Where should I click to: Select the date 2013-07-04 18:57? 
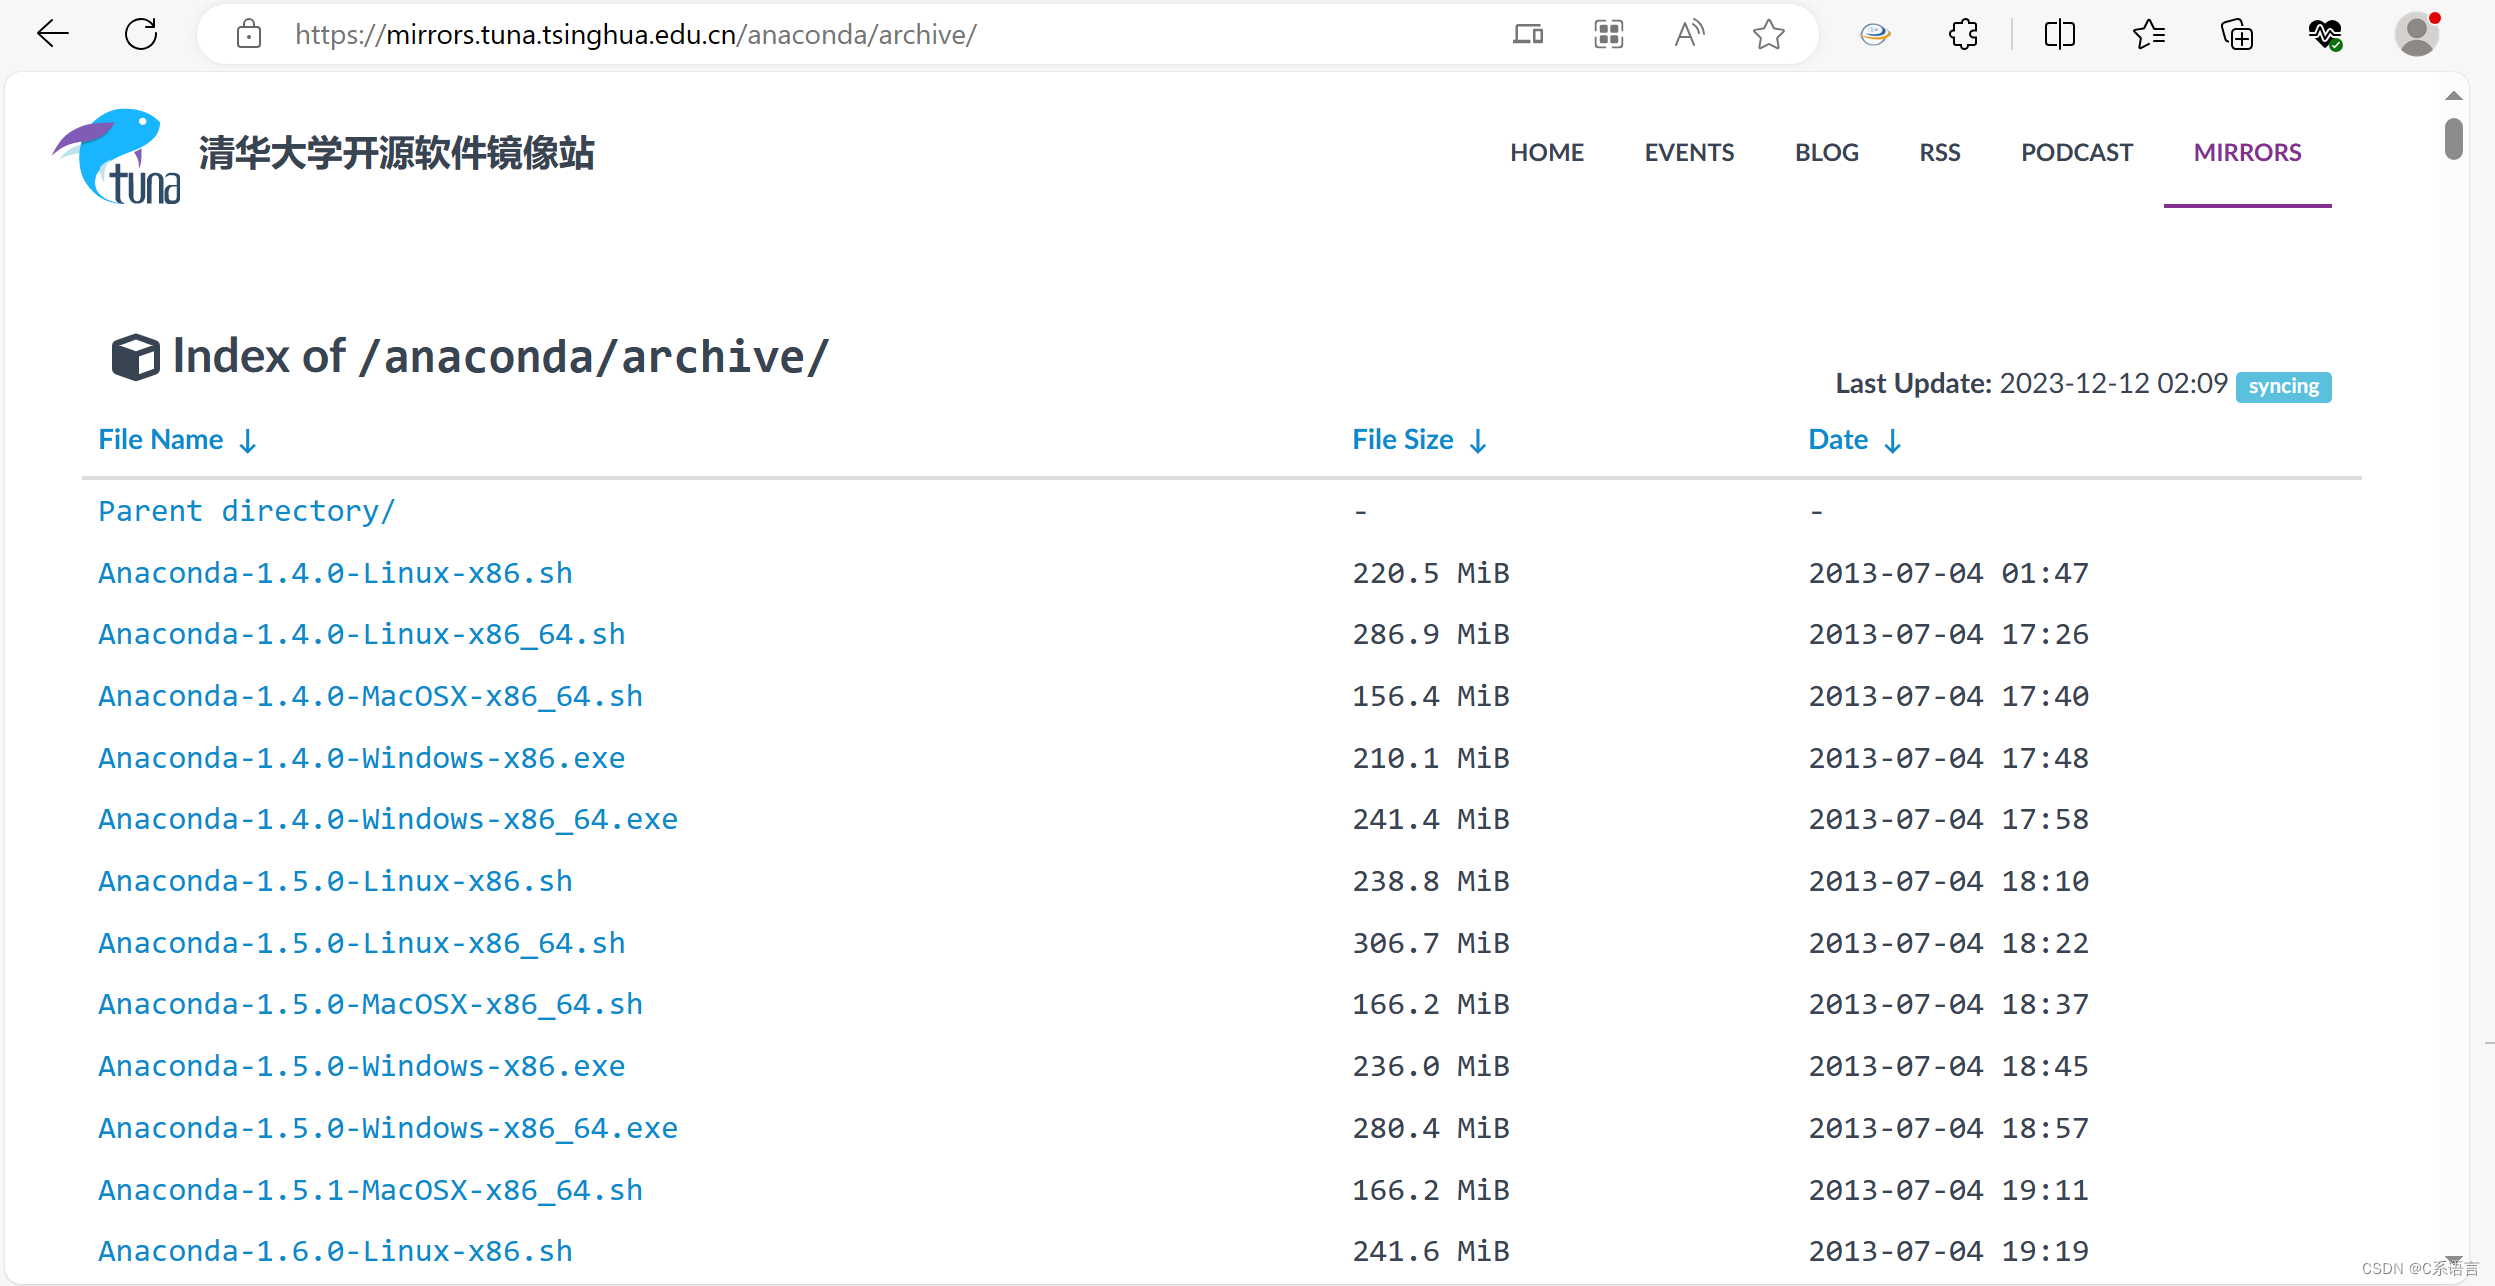[1948, 1128]
